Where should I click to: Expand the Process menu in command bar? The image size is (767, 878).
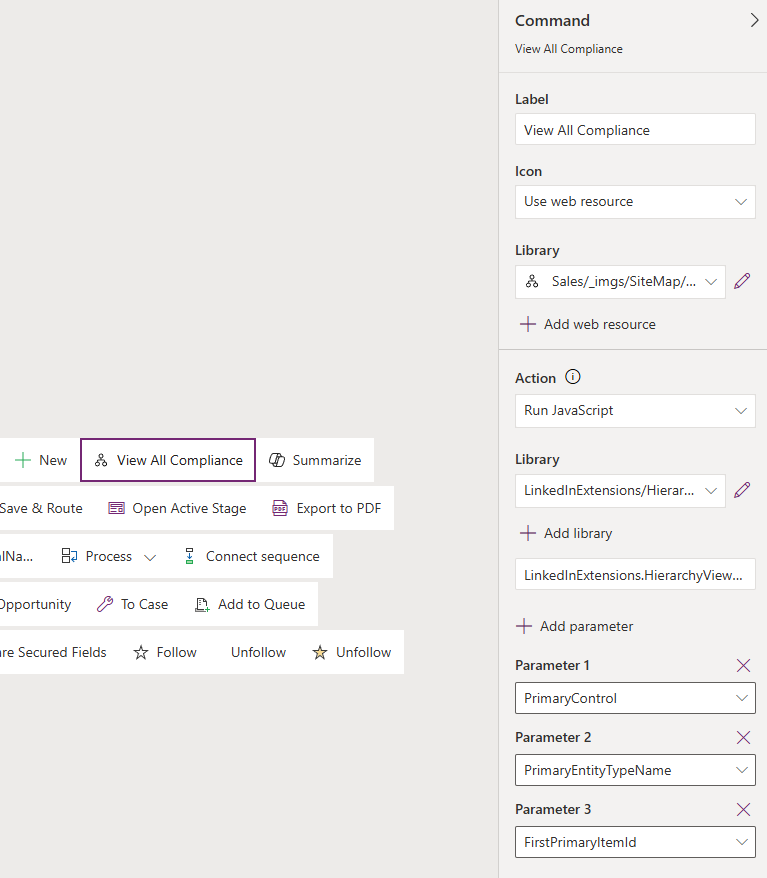pyautogui.click(x=109, y=556)
